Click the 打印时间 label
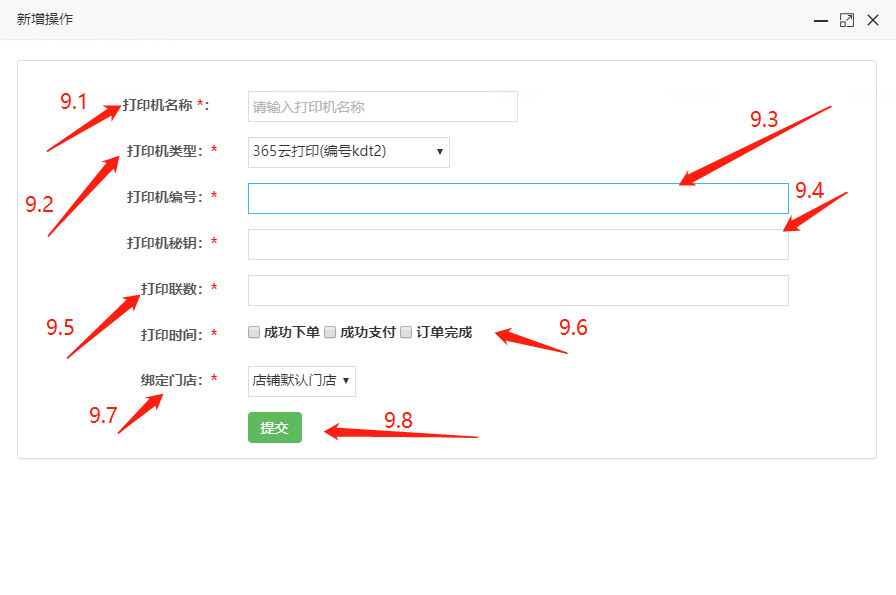 [x=171, y=335]
